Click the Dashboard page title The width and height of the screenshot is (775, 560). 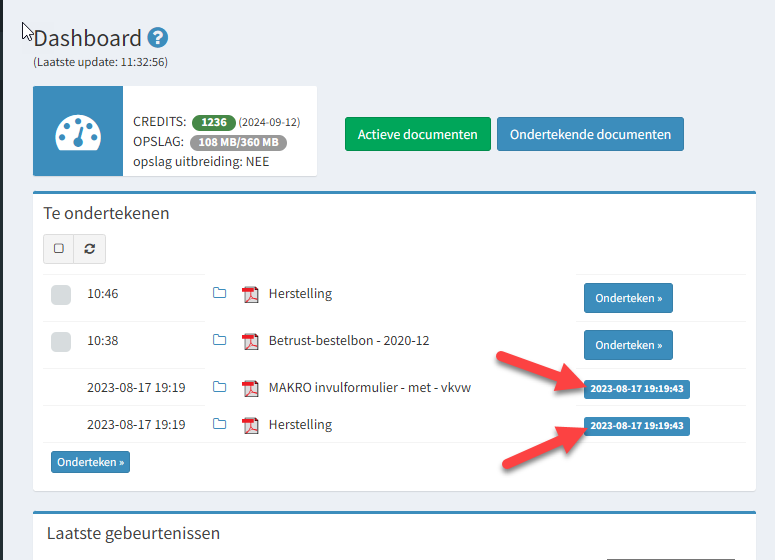(x=87, y=38)
